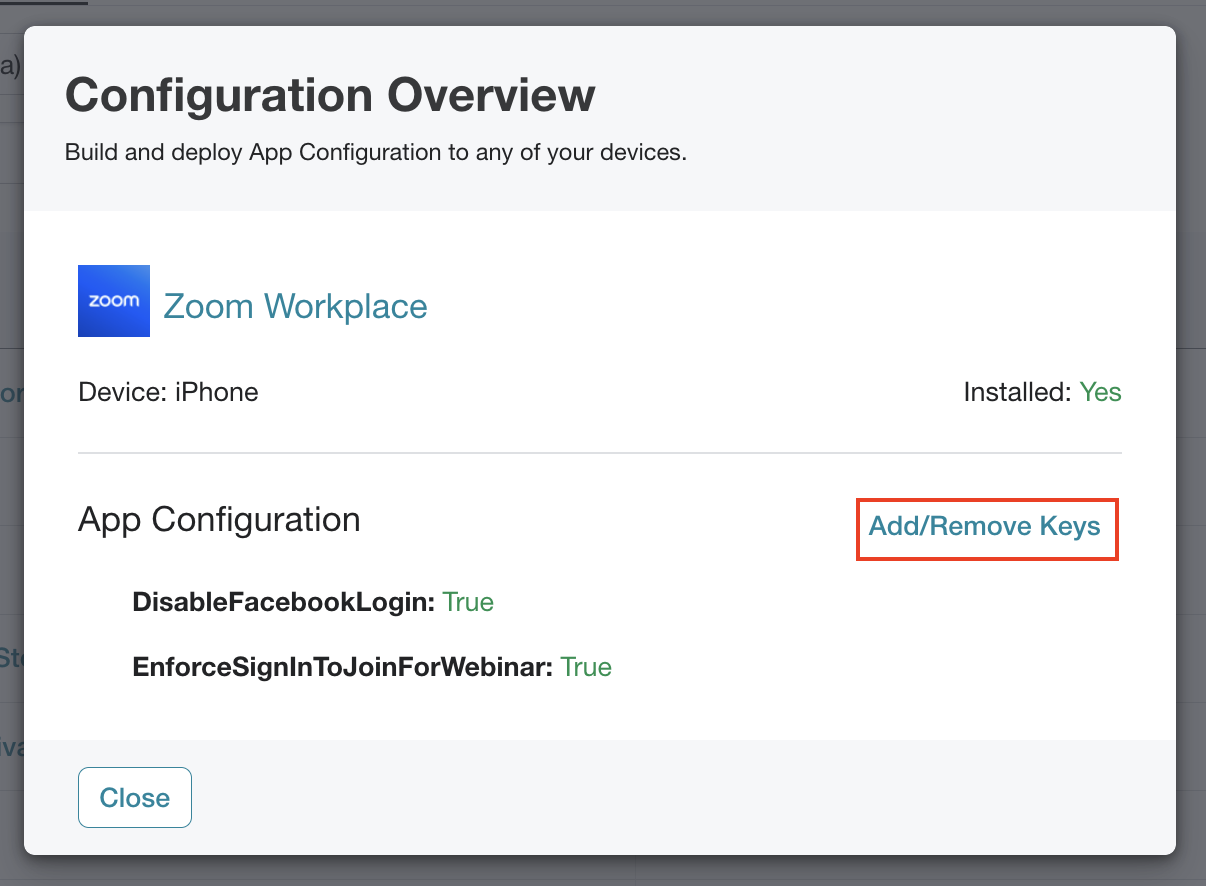
Task: Select the DisableFacebookLogin key label
Action: pos(283,602)
